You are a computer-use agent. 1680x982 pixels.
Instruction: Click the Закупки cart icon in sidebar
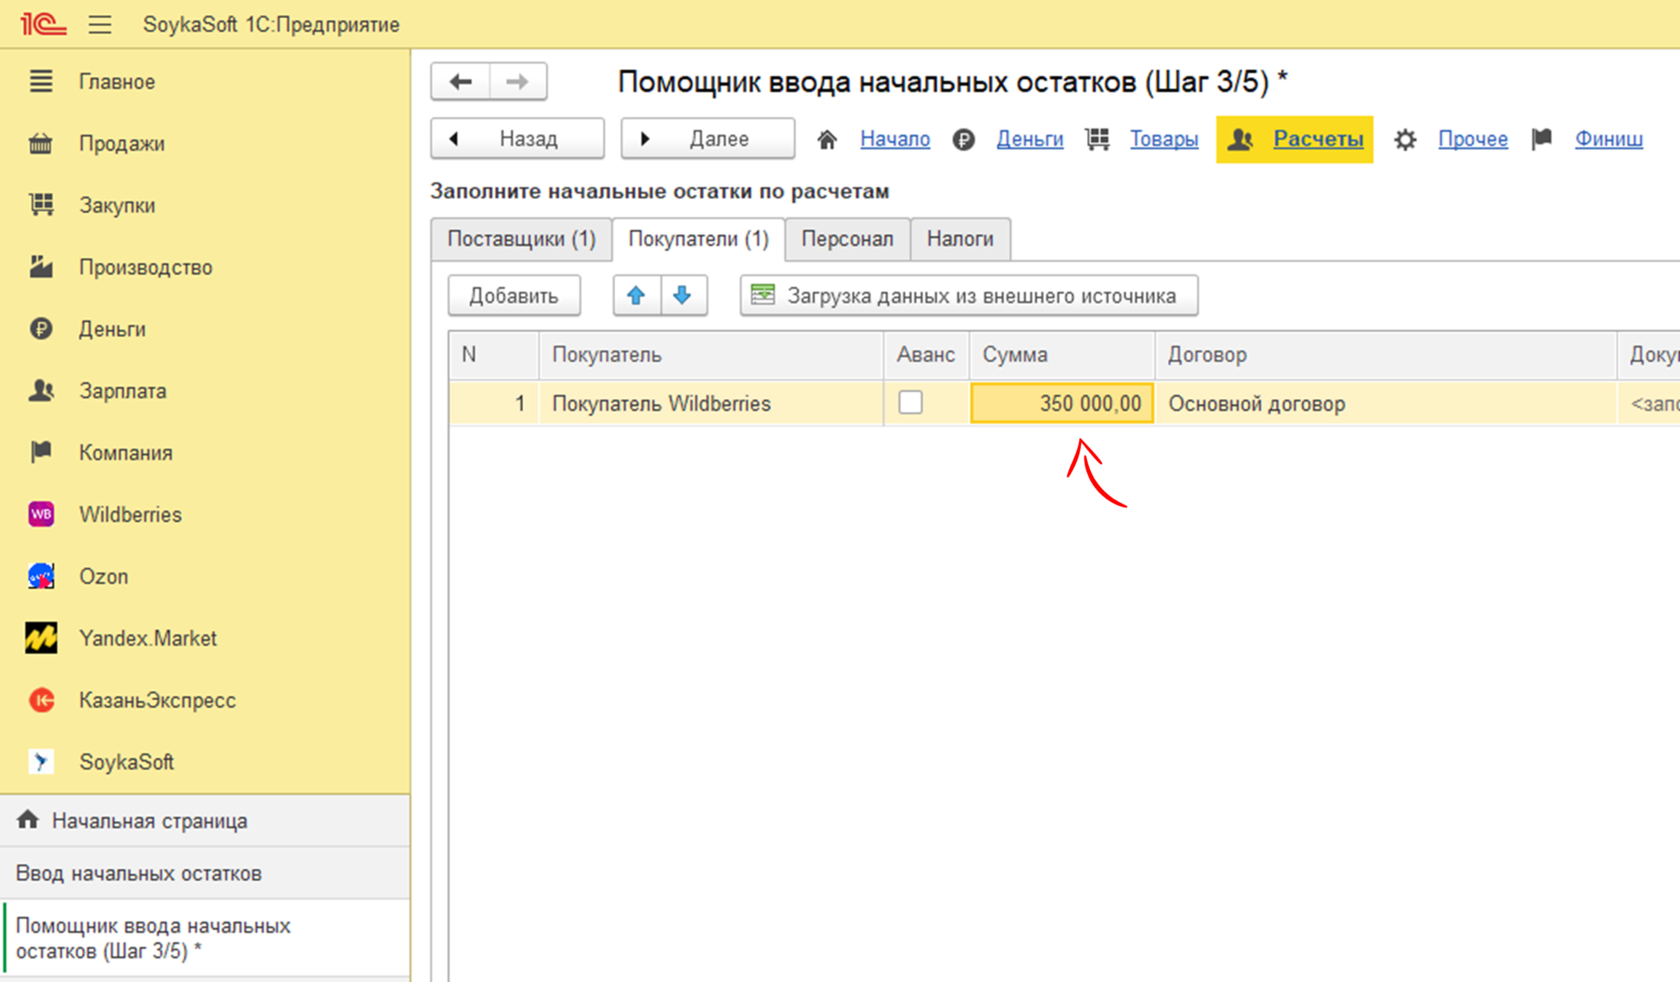[41, 205]
